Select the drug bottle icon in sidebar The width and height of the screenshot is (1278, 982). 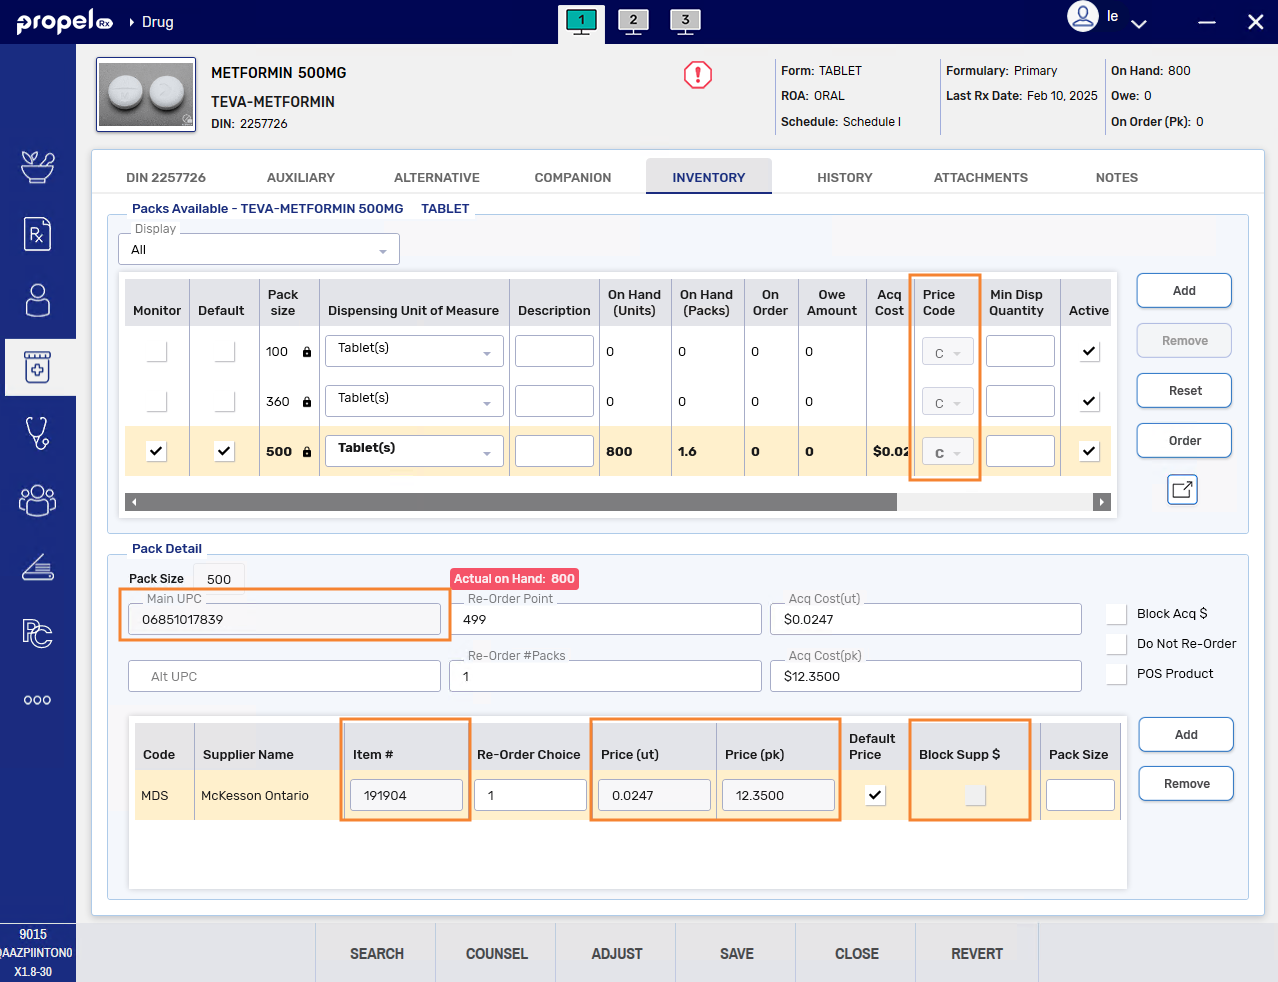pos(38,367)
